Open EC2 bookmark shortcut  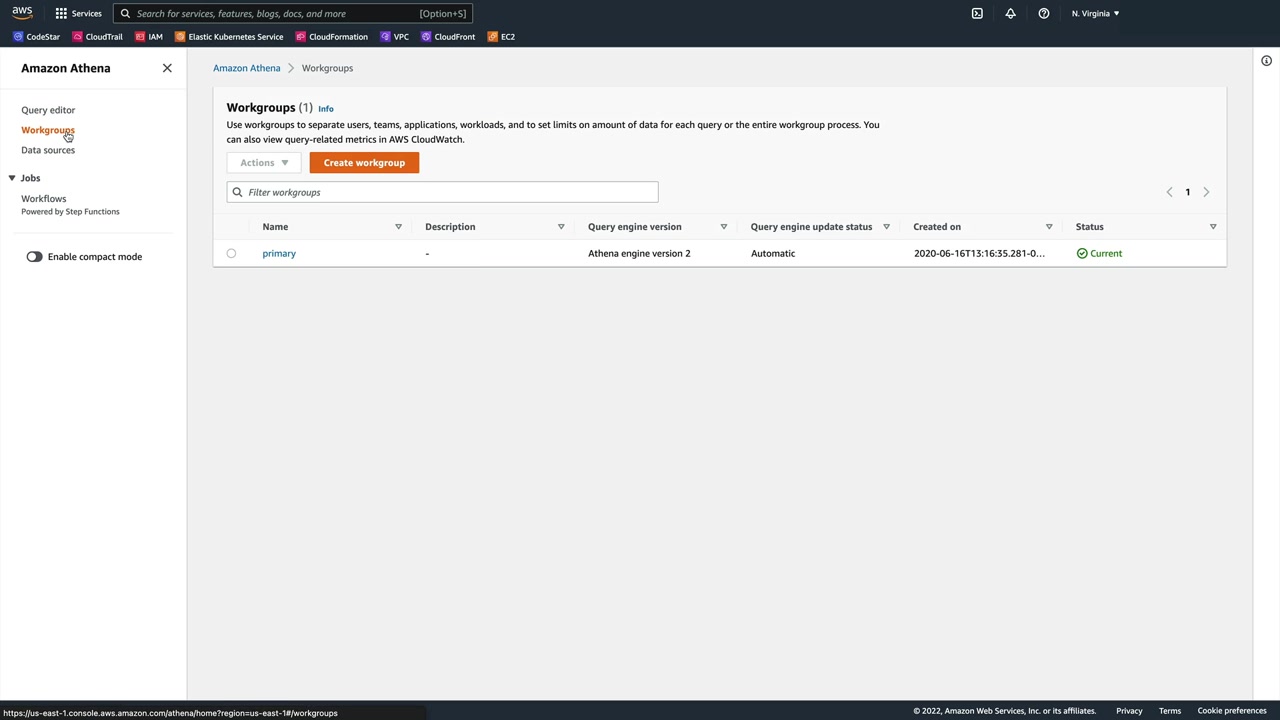tap(501, 37)
